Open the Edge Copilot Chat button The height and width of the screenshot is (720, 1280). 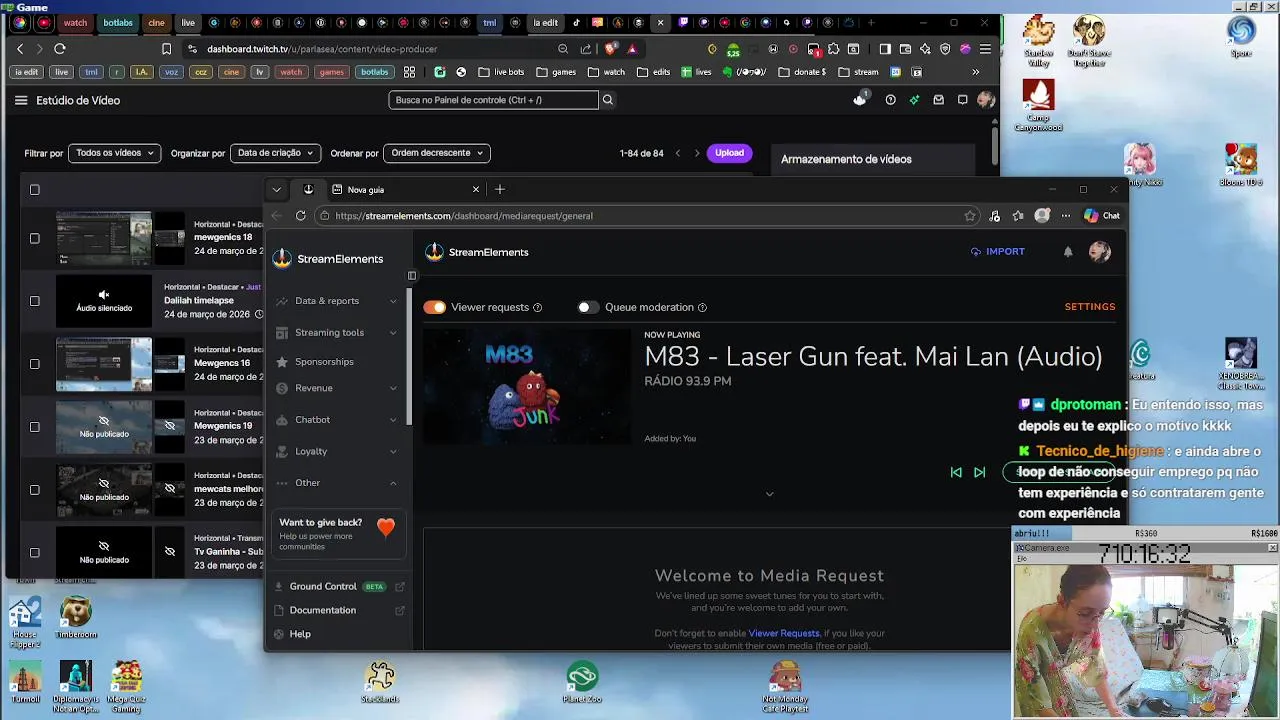(1102, 215)
